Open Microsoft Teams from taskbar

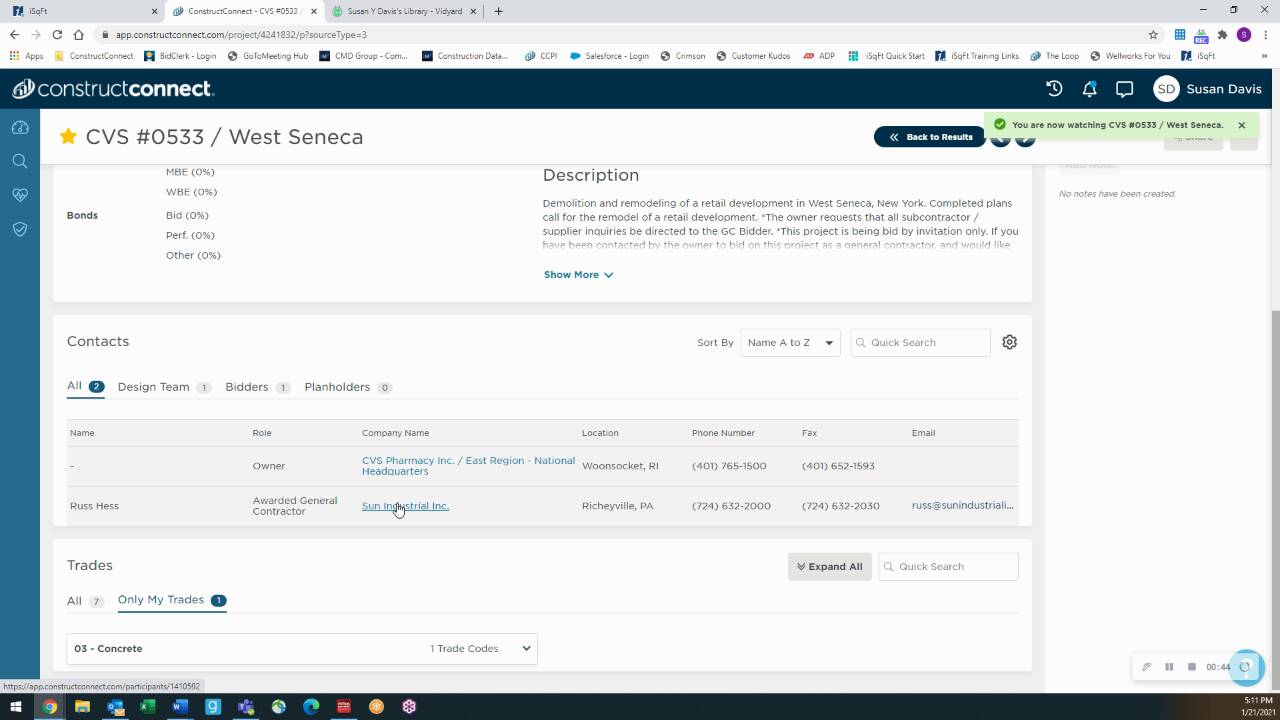click(x=246, y=706)
